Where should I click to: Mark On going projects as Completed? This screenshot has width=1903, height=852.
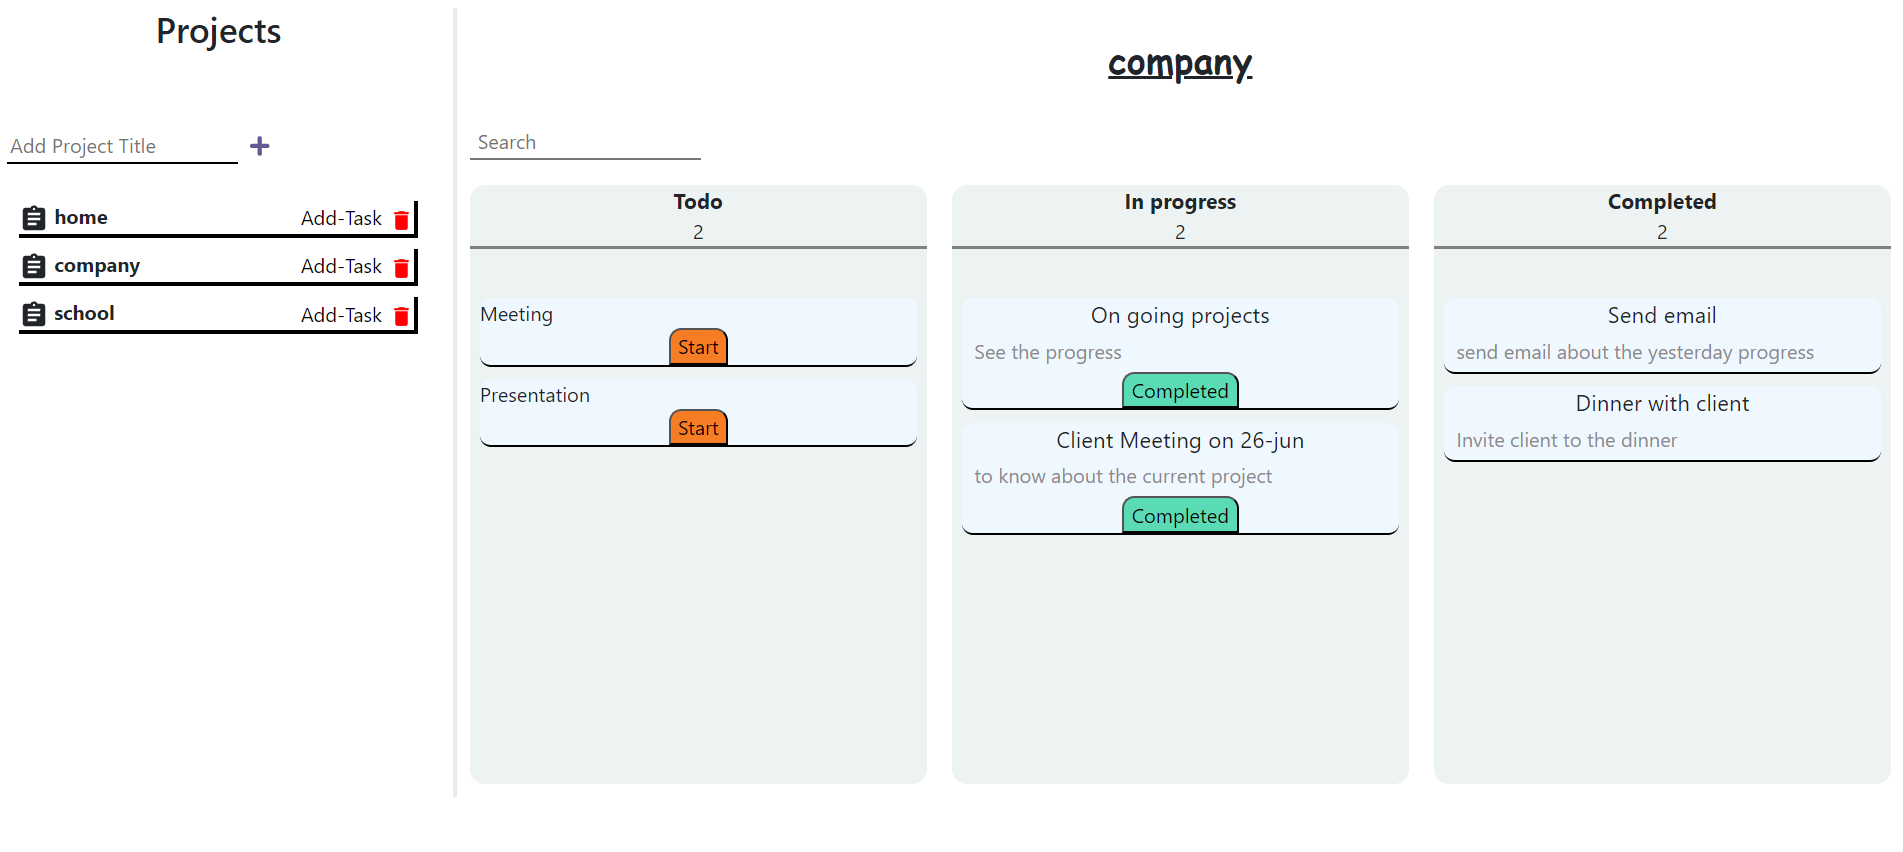1180,390
